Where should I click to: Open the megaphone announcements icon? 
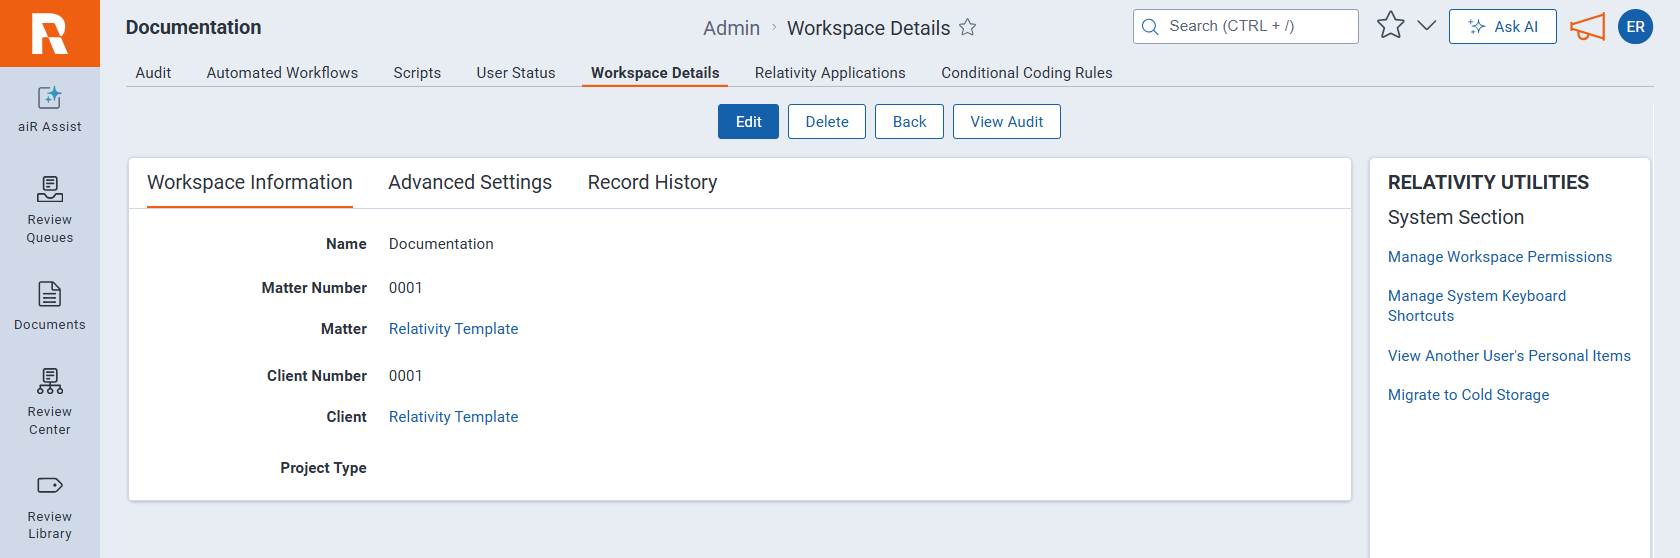pos(1587,27)
